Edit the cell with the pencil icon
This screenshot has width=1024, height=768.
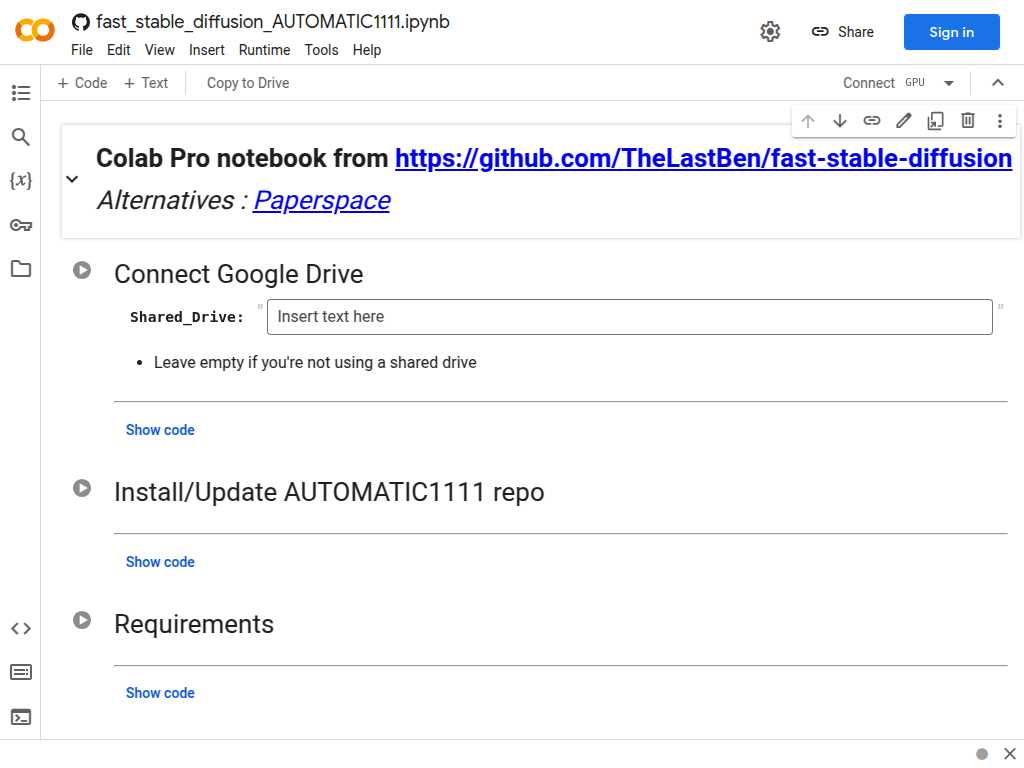pos(904,121)
